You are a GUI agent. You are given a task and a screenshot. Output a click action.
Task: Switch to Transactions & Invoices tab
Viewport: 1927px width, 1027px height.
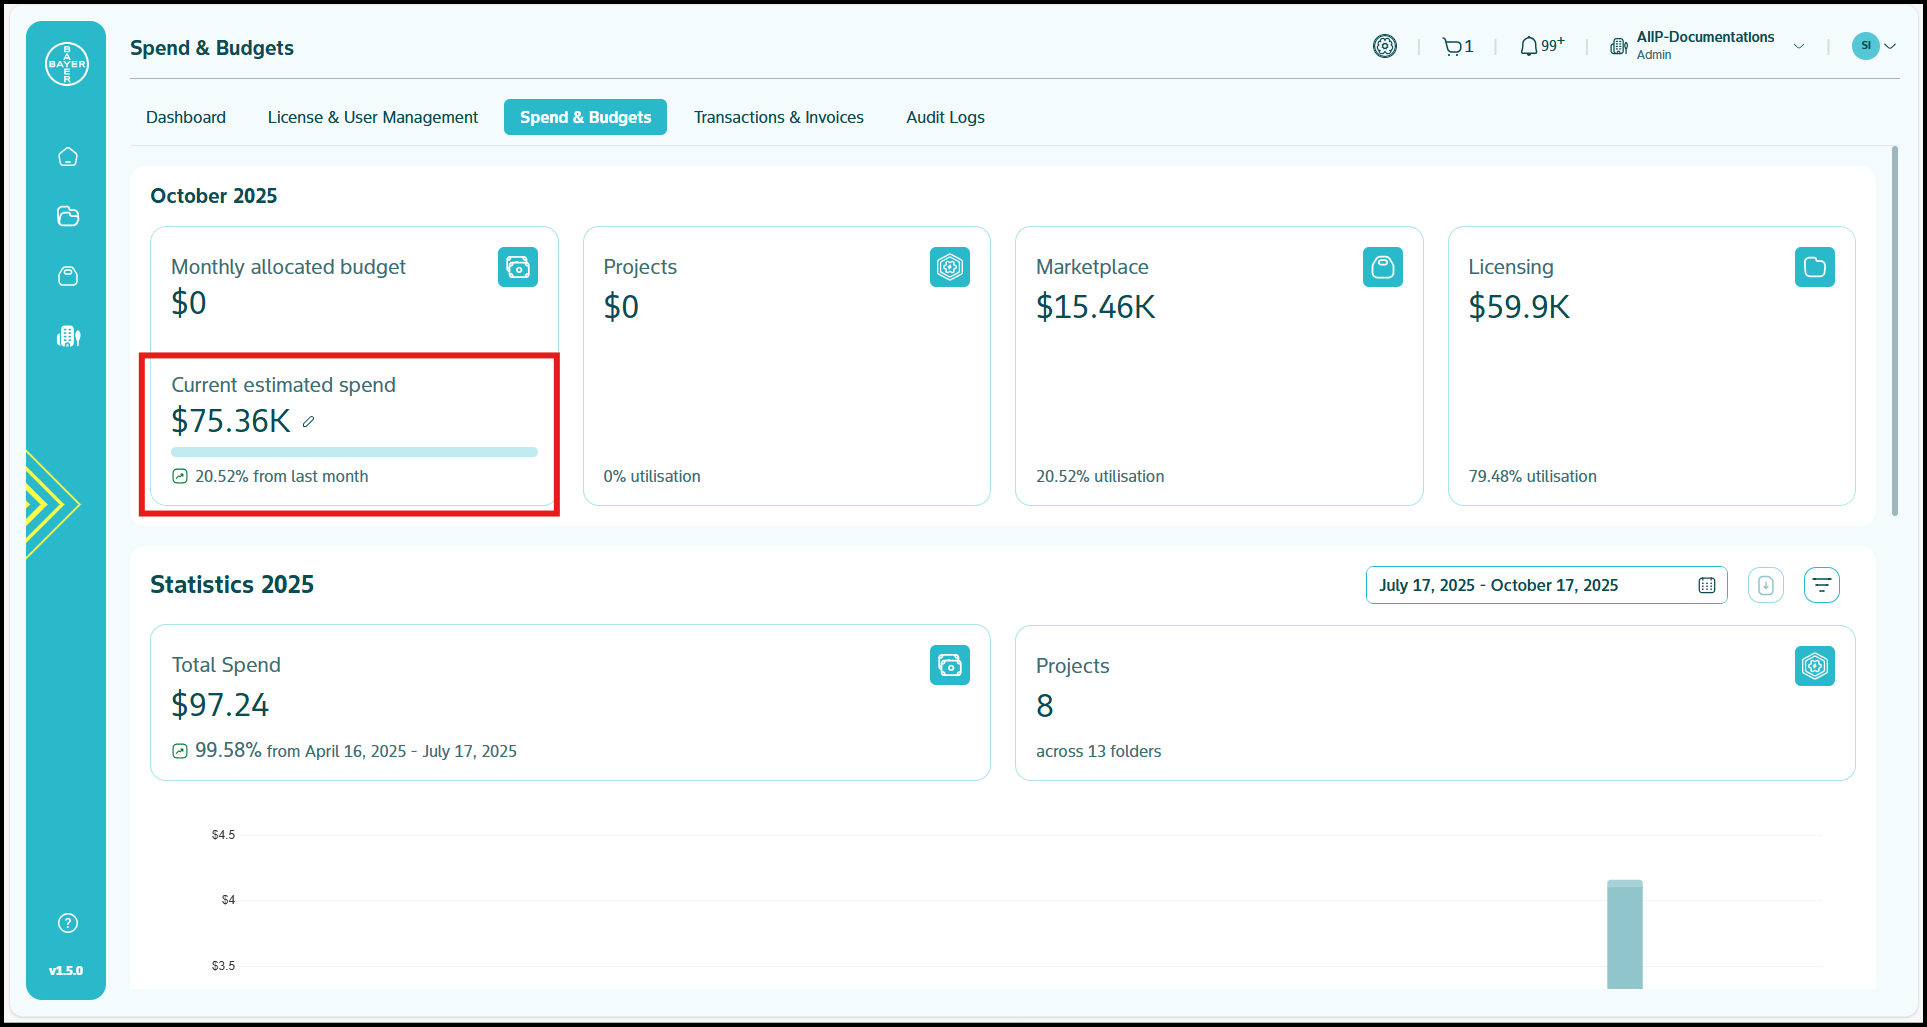[778, 117]
